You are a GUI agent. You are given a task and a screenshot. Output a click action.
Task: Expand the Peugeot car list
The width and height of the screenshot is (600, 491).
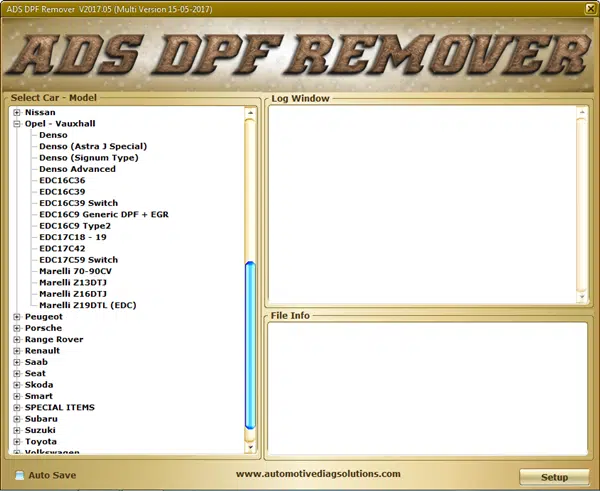click(17, 316)
